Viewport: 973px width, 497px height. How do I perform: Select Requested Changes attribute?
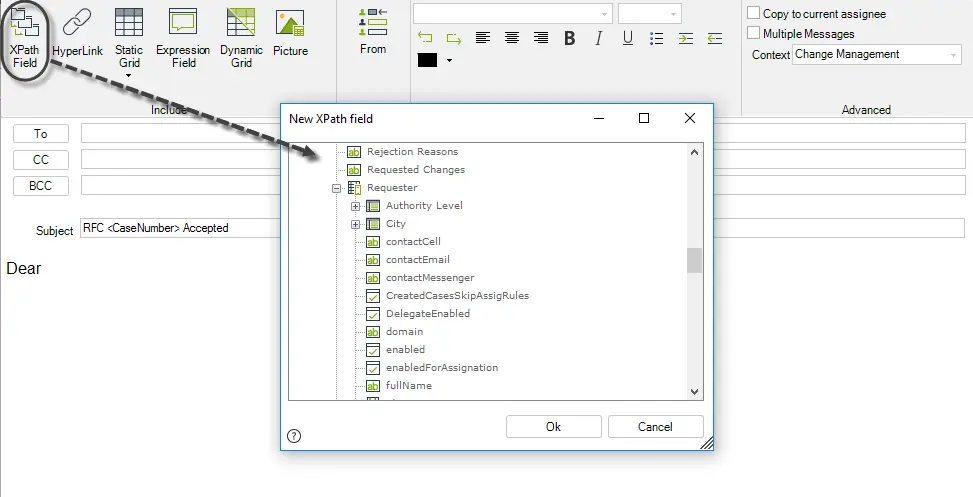click(416, 169)
